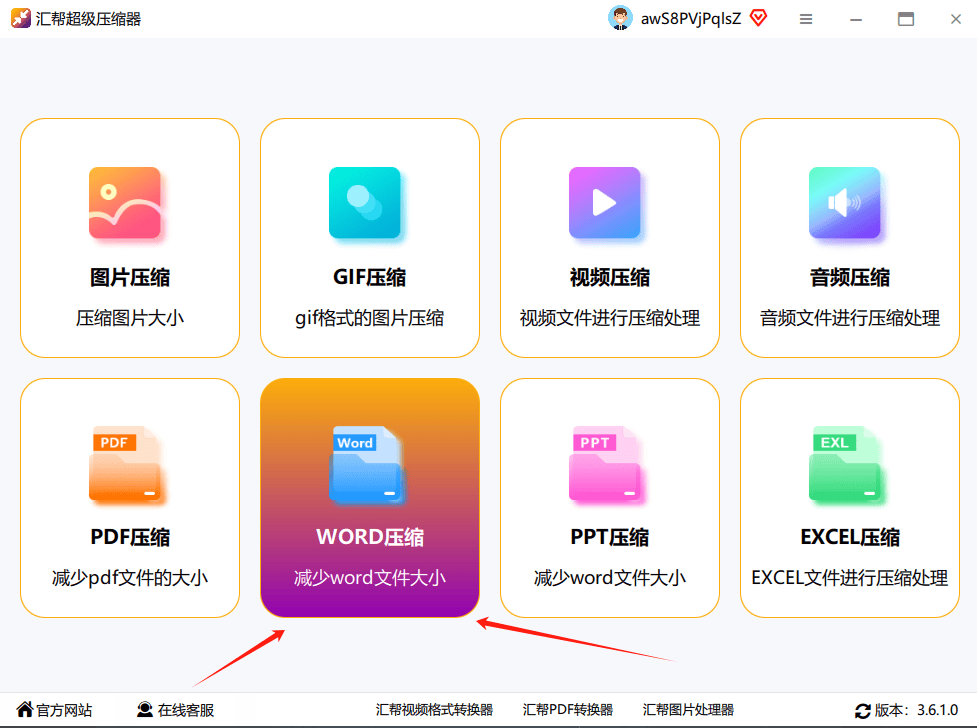
Task: Open the user avatar profile icon
Action: (x=619, y=17)
